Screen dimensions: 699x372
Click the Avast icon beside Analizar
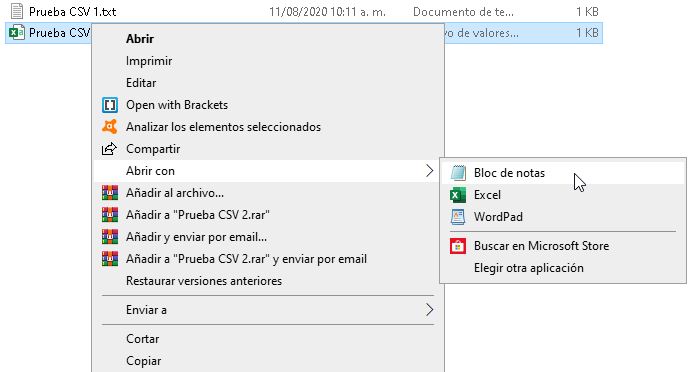(x=110, y=127)
